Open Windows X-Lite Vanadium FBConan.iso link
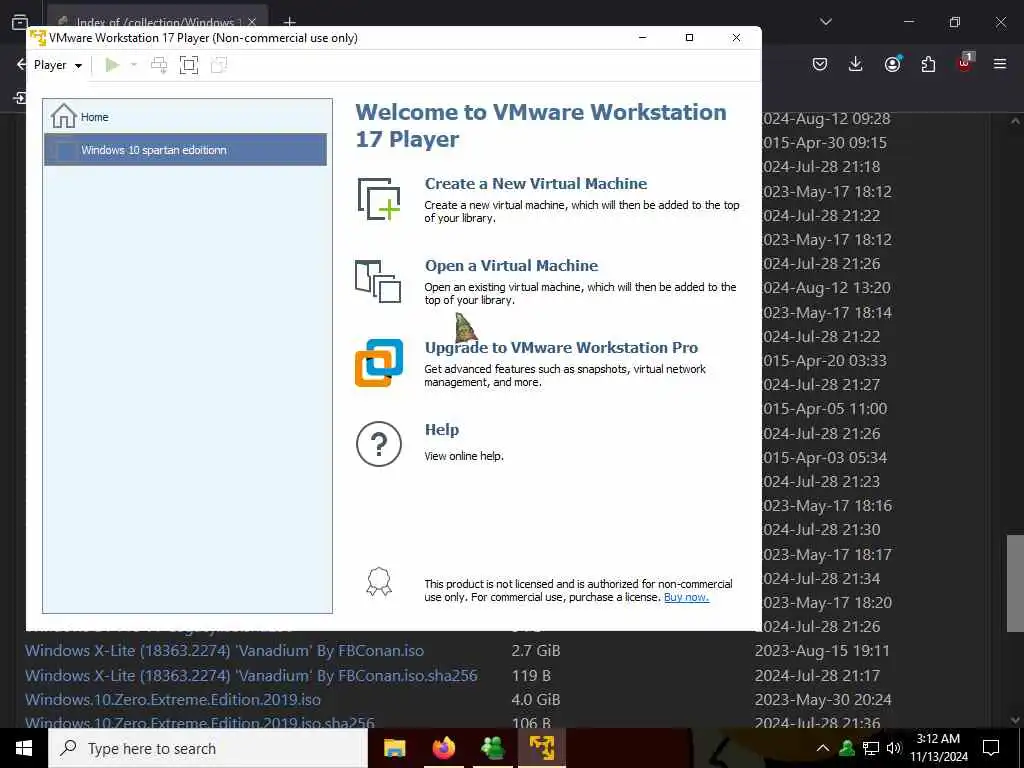 point(224,650)
